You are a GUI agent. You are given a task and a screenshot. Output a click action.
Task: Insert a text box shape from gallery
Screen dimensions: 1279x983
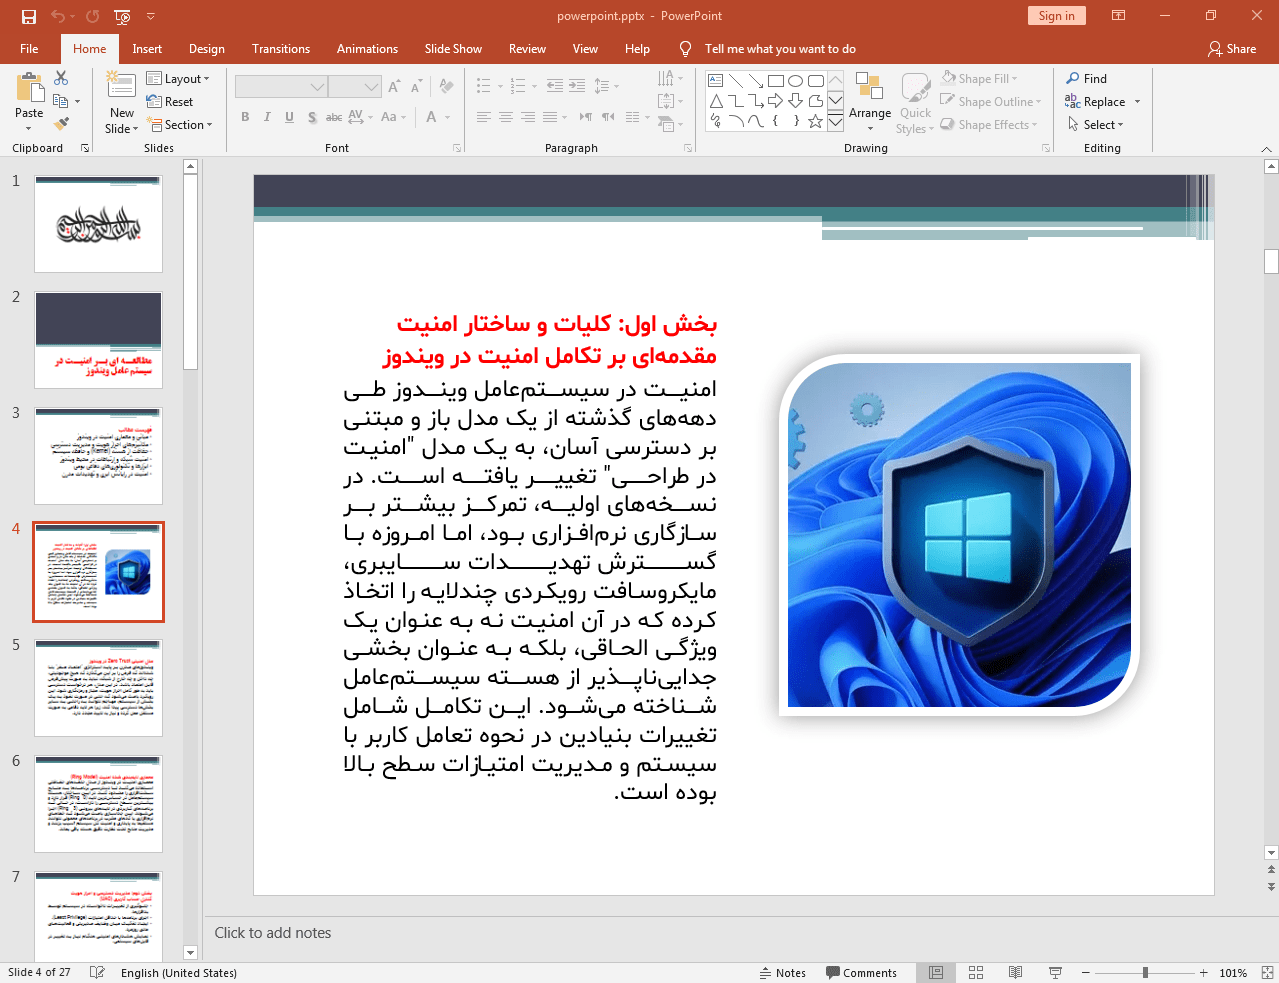[x=715, y=81]
